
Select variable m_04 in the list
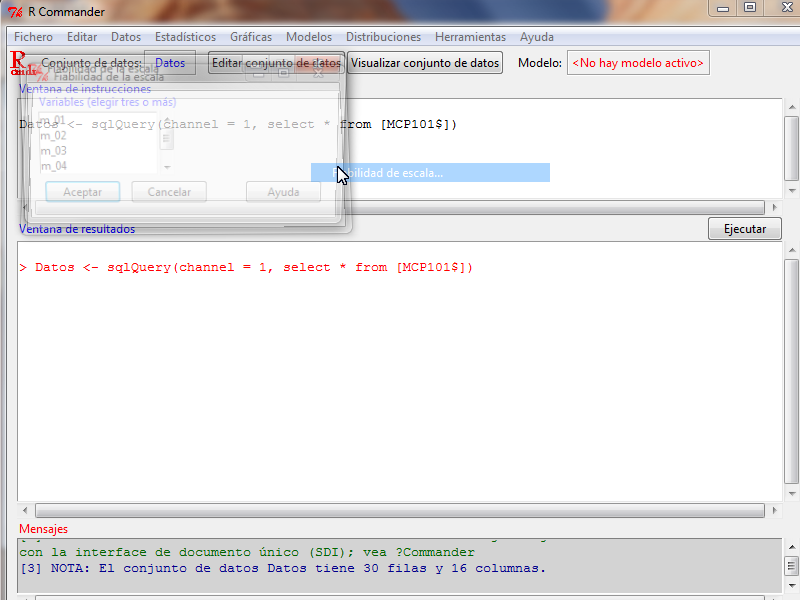click(x=54, y=166)
